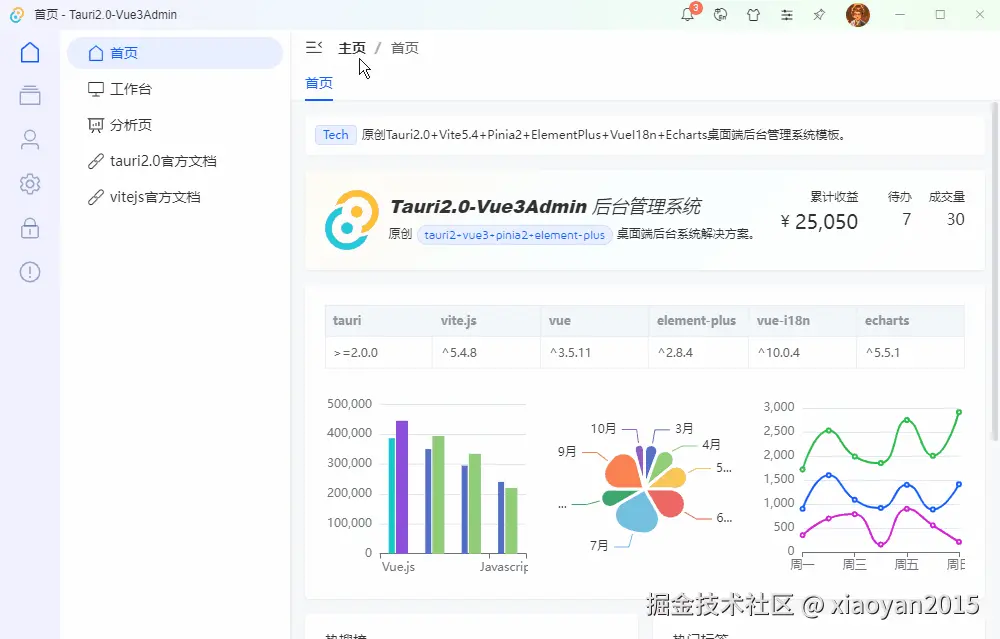Select the 首页 page tab
Screen dimensions: 1000x639
click(319, 84)
